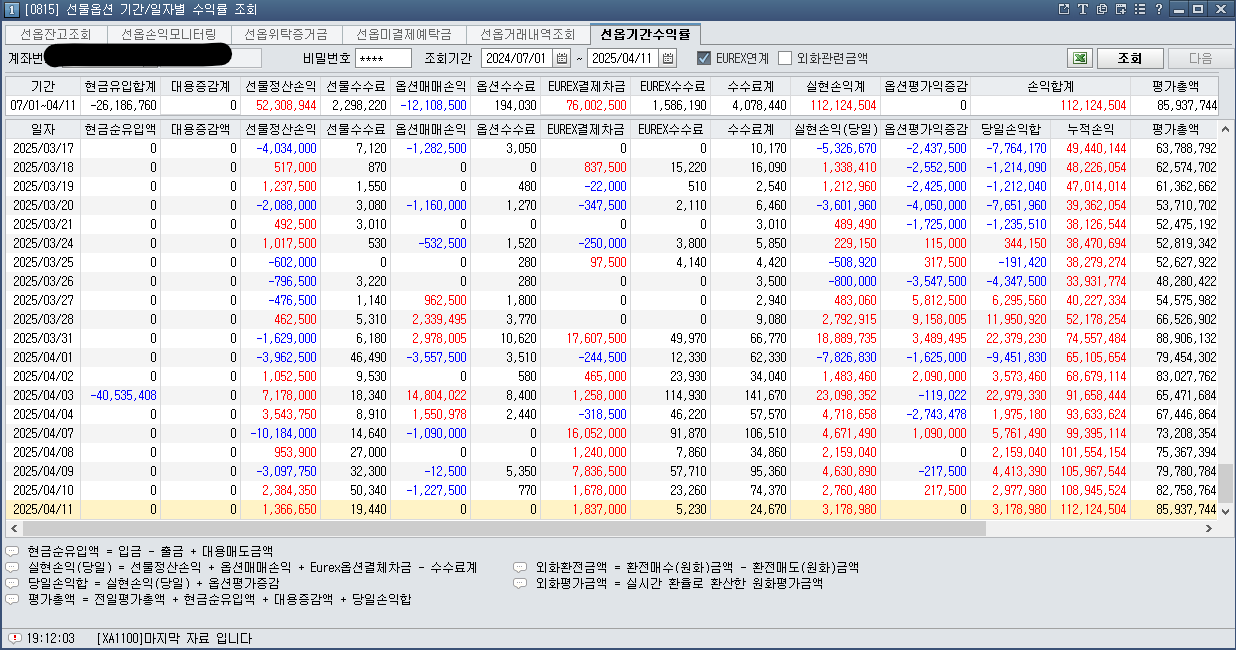Click the pop-out window icon in title bar

coord(1065,9)
